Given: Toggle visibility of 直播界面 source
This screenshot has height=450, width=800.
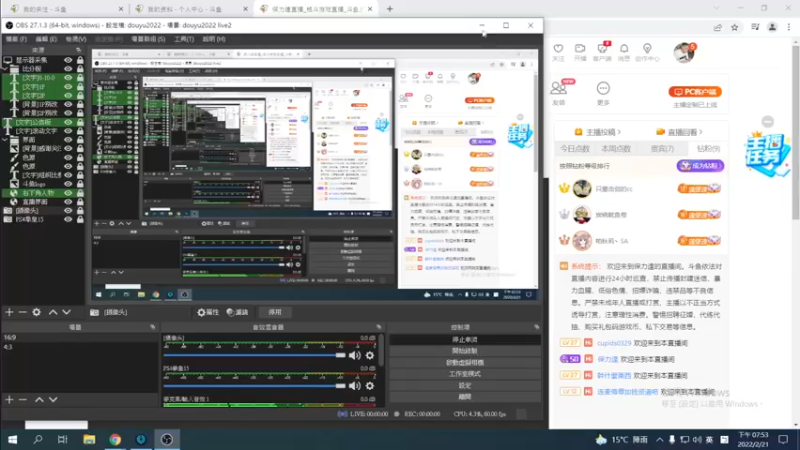Looking at the screenshot, I should point(68,202).
